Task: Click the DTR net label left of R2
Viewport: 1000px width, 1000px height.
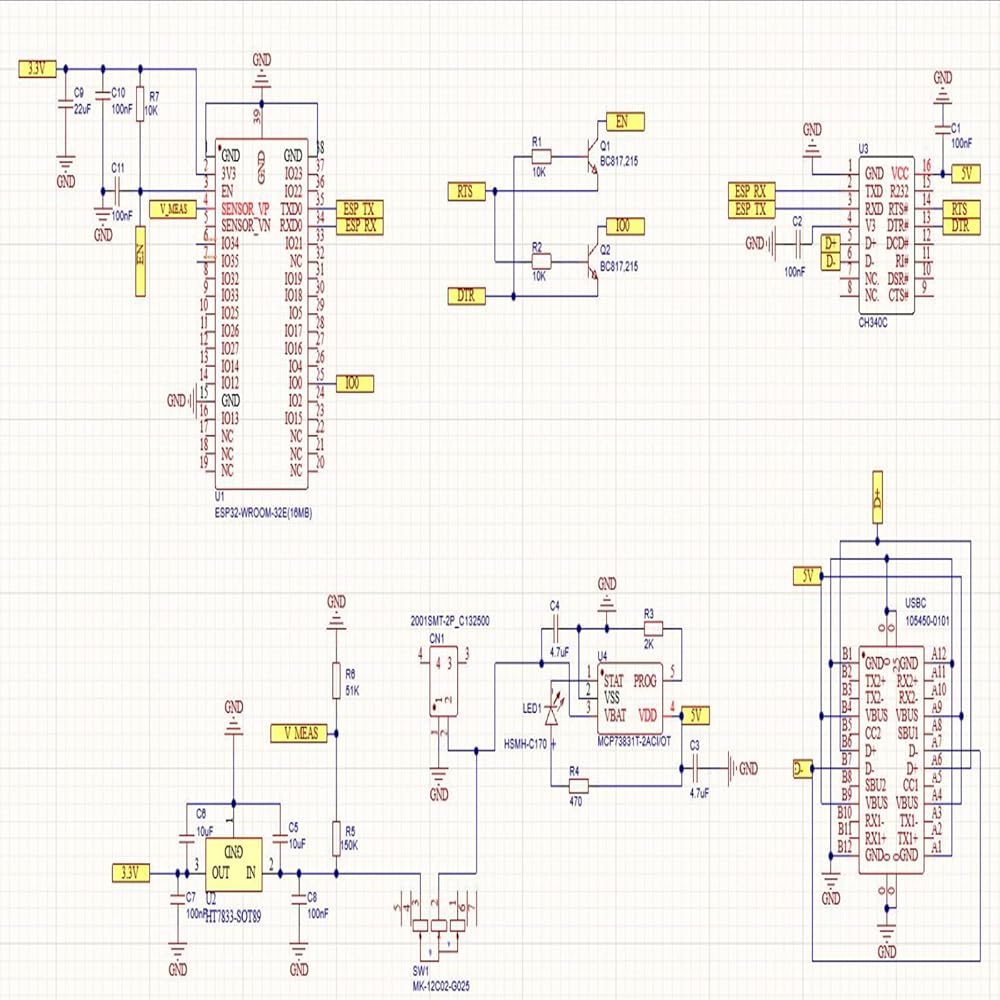Action: (x=467, y=296)
